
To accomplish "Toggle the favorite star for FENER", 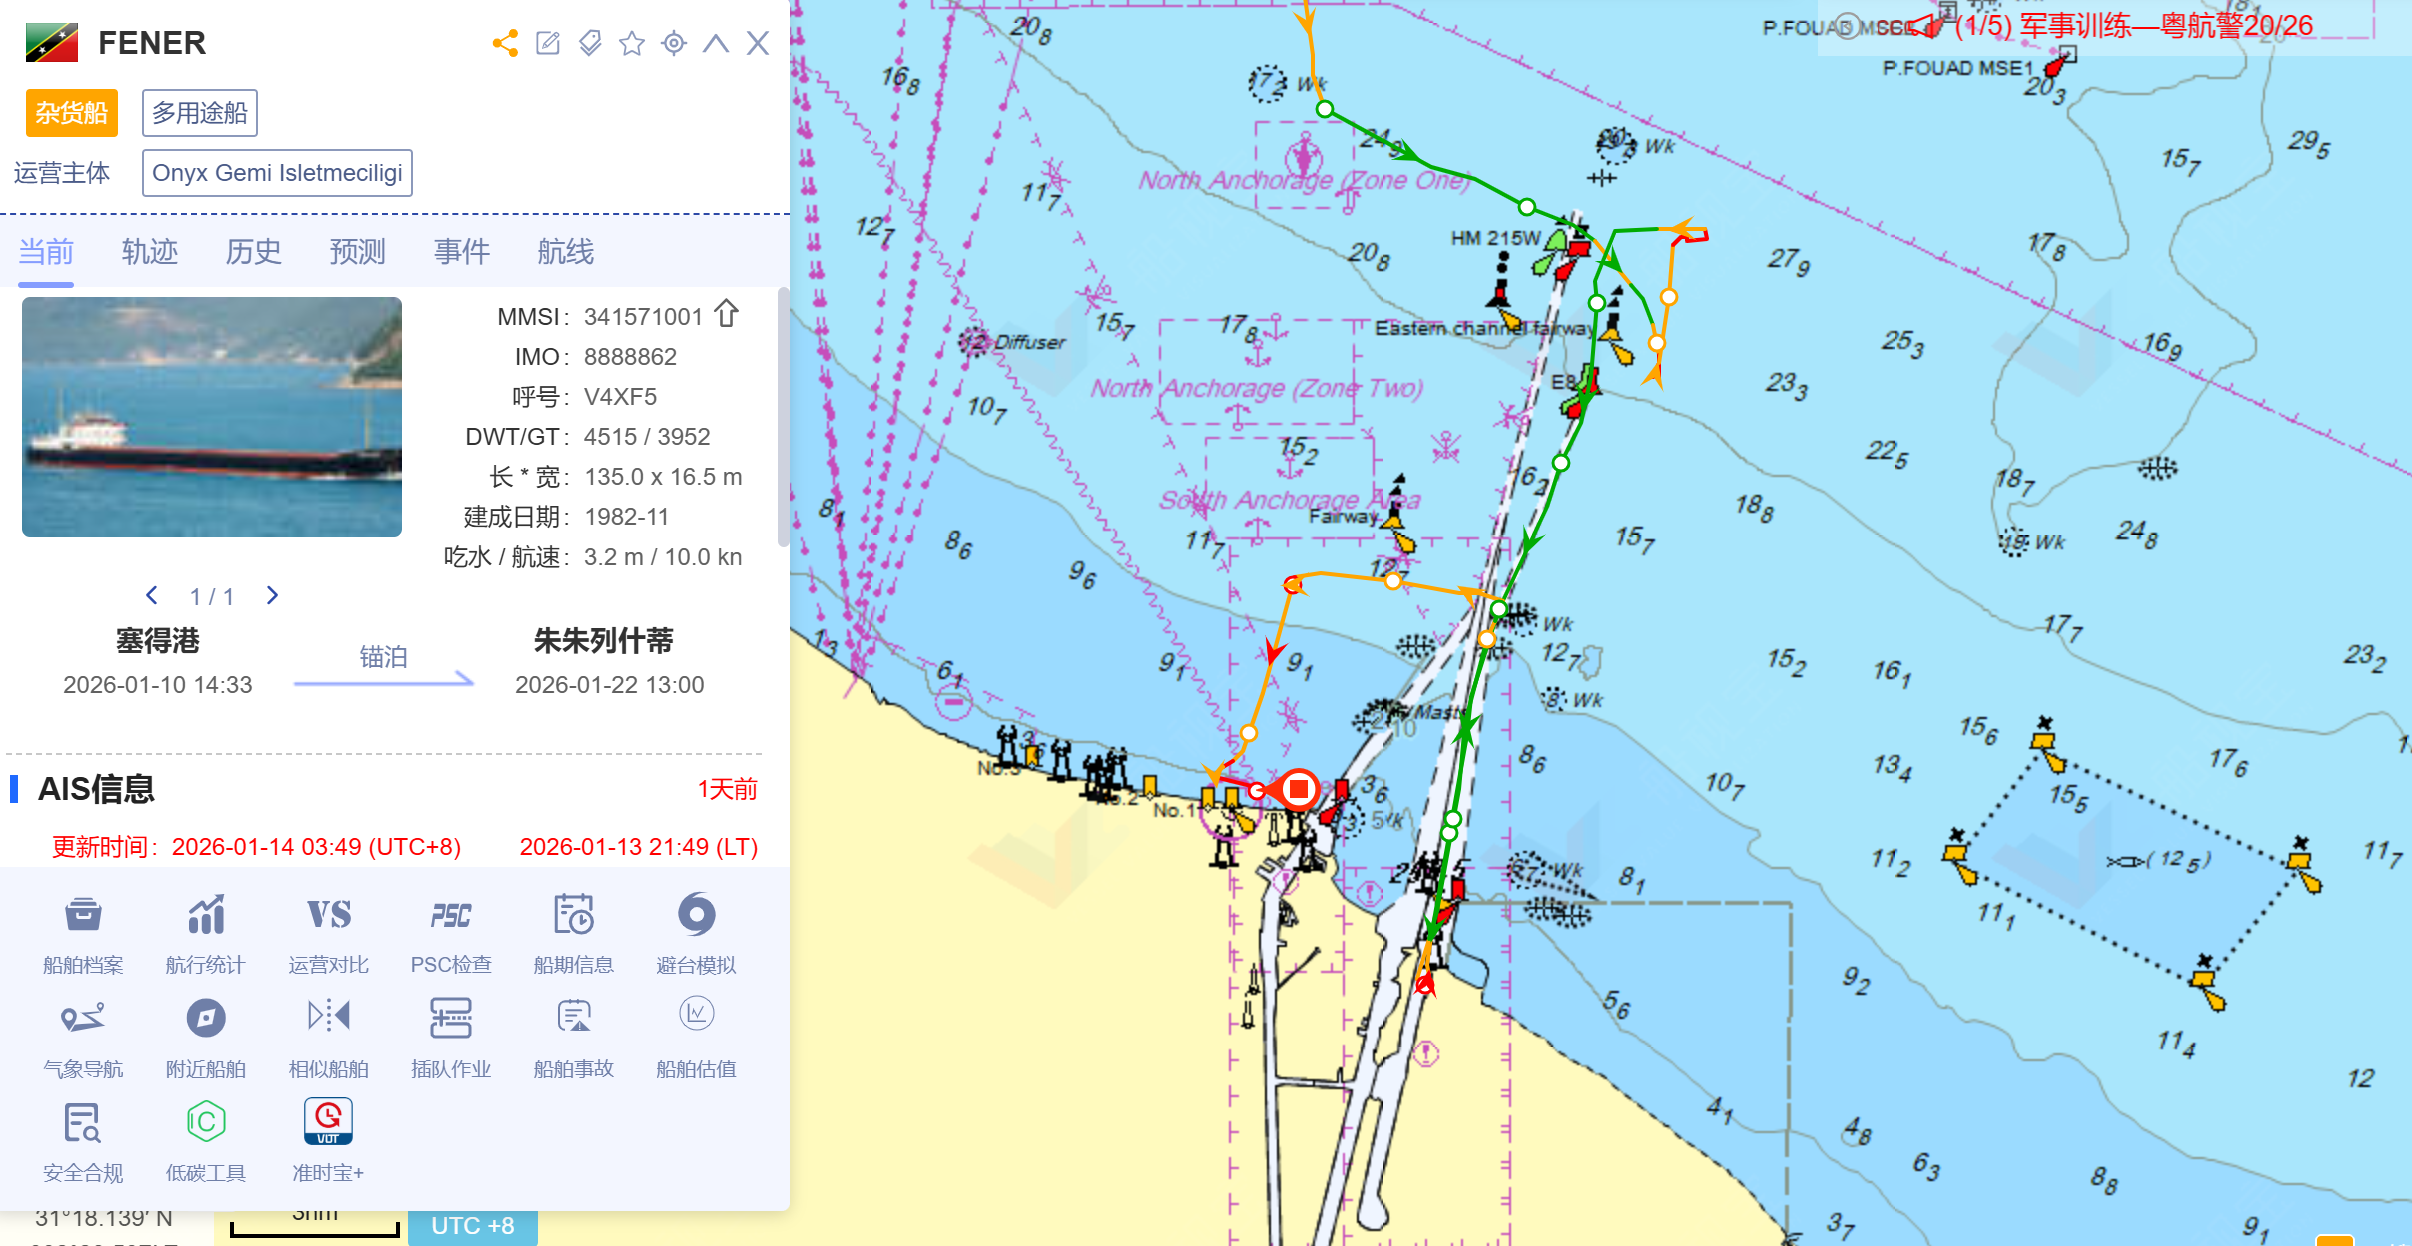I will 632,43.
